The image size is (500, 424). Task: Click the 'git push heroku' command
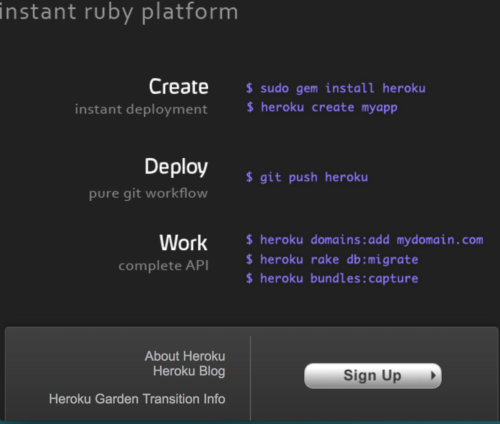click(314, 177)
